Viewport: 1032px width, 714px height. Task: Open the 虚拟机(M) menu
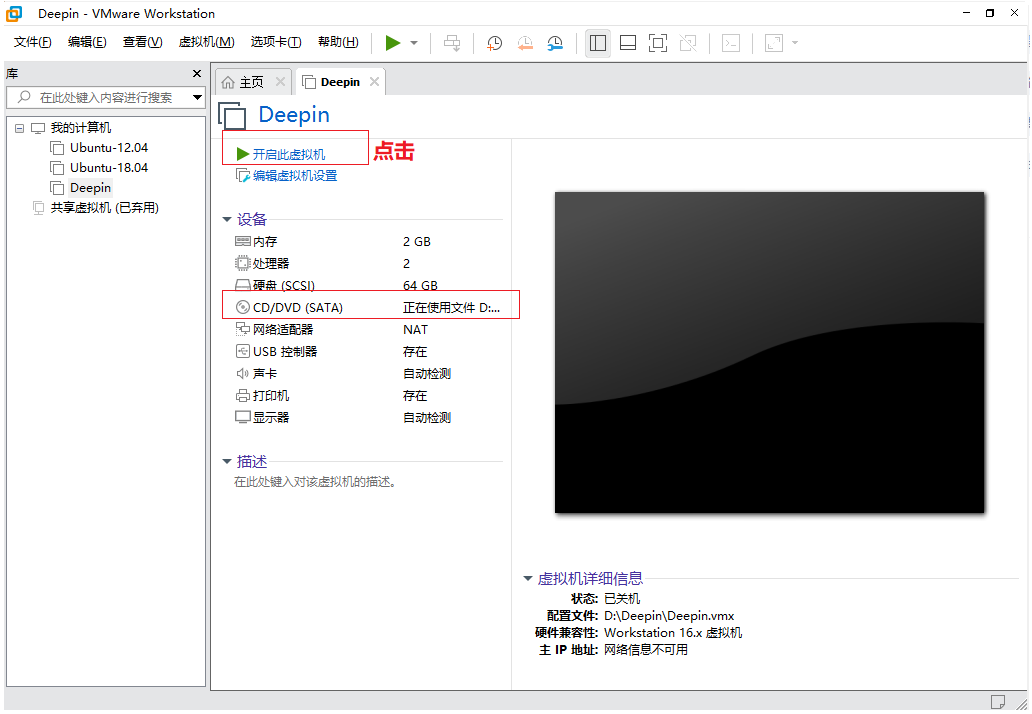[206, 42]
